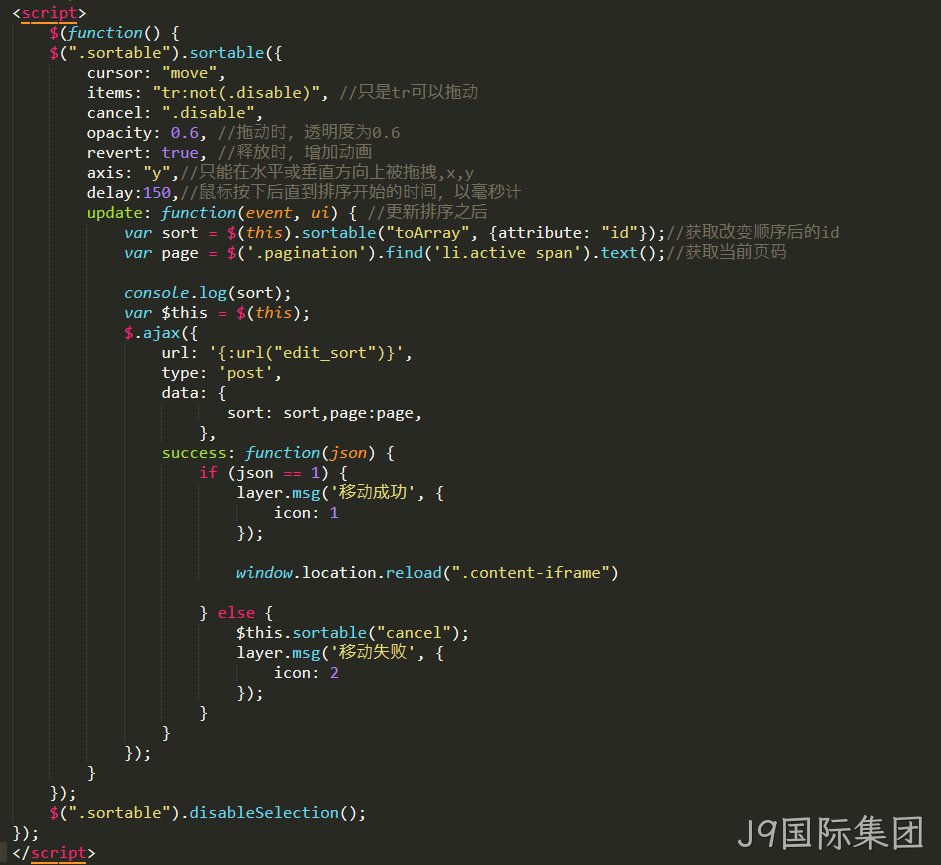The width and height of the screenshot is (941, 865).
Task: Click the icon: 1 line
Action: [x=306, y=513]
